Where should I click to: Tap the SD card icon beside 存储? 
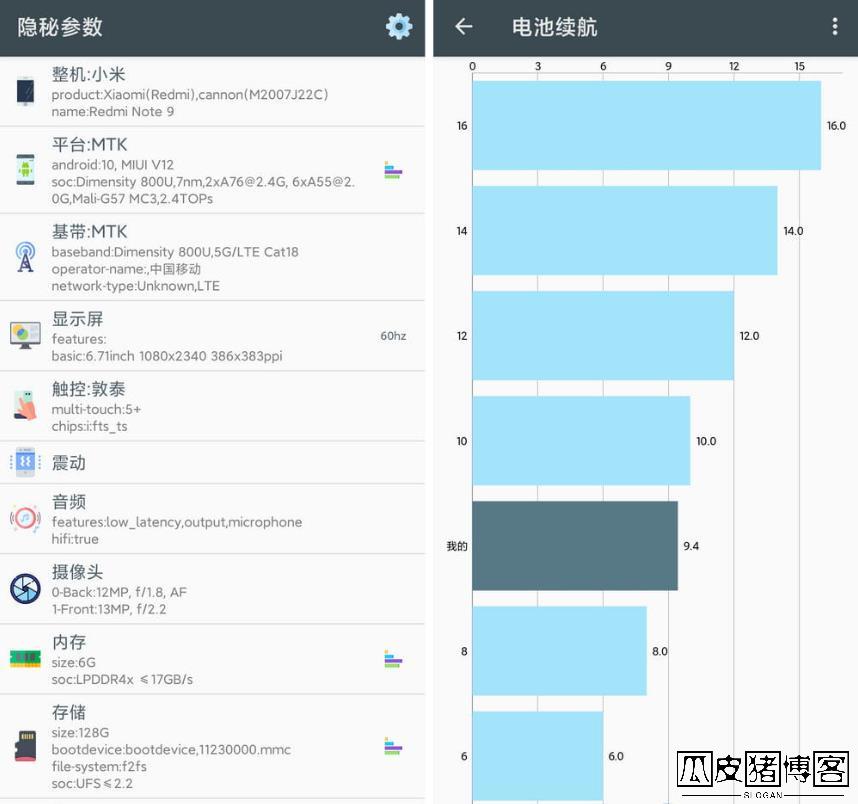[25, 746]
